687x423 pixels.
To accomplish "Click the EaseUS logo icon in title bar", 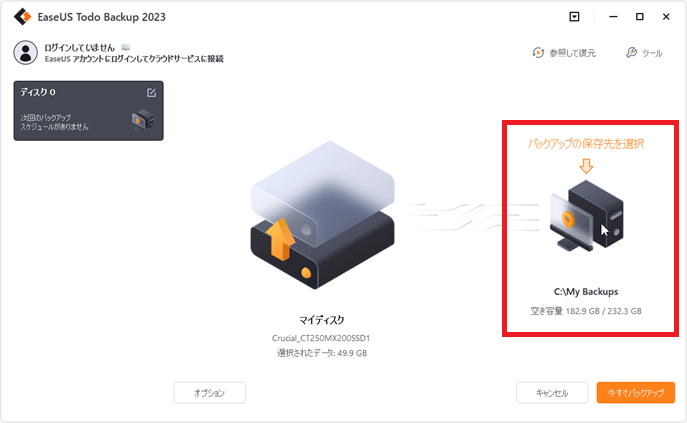I will point(22,17).
